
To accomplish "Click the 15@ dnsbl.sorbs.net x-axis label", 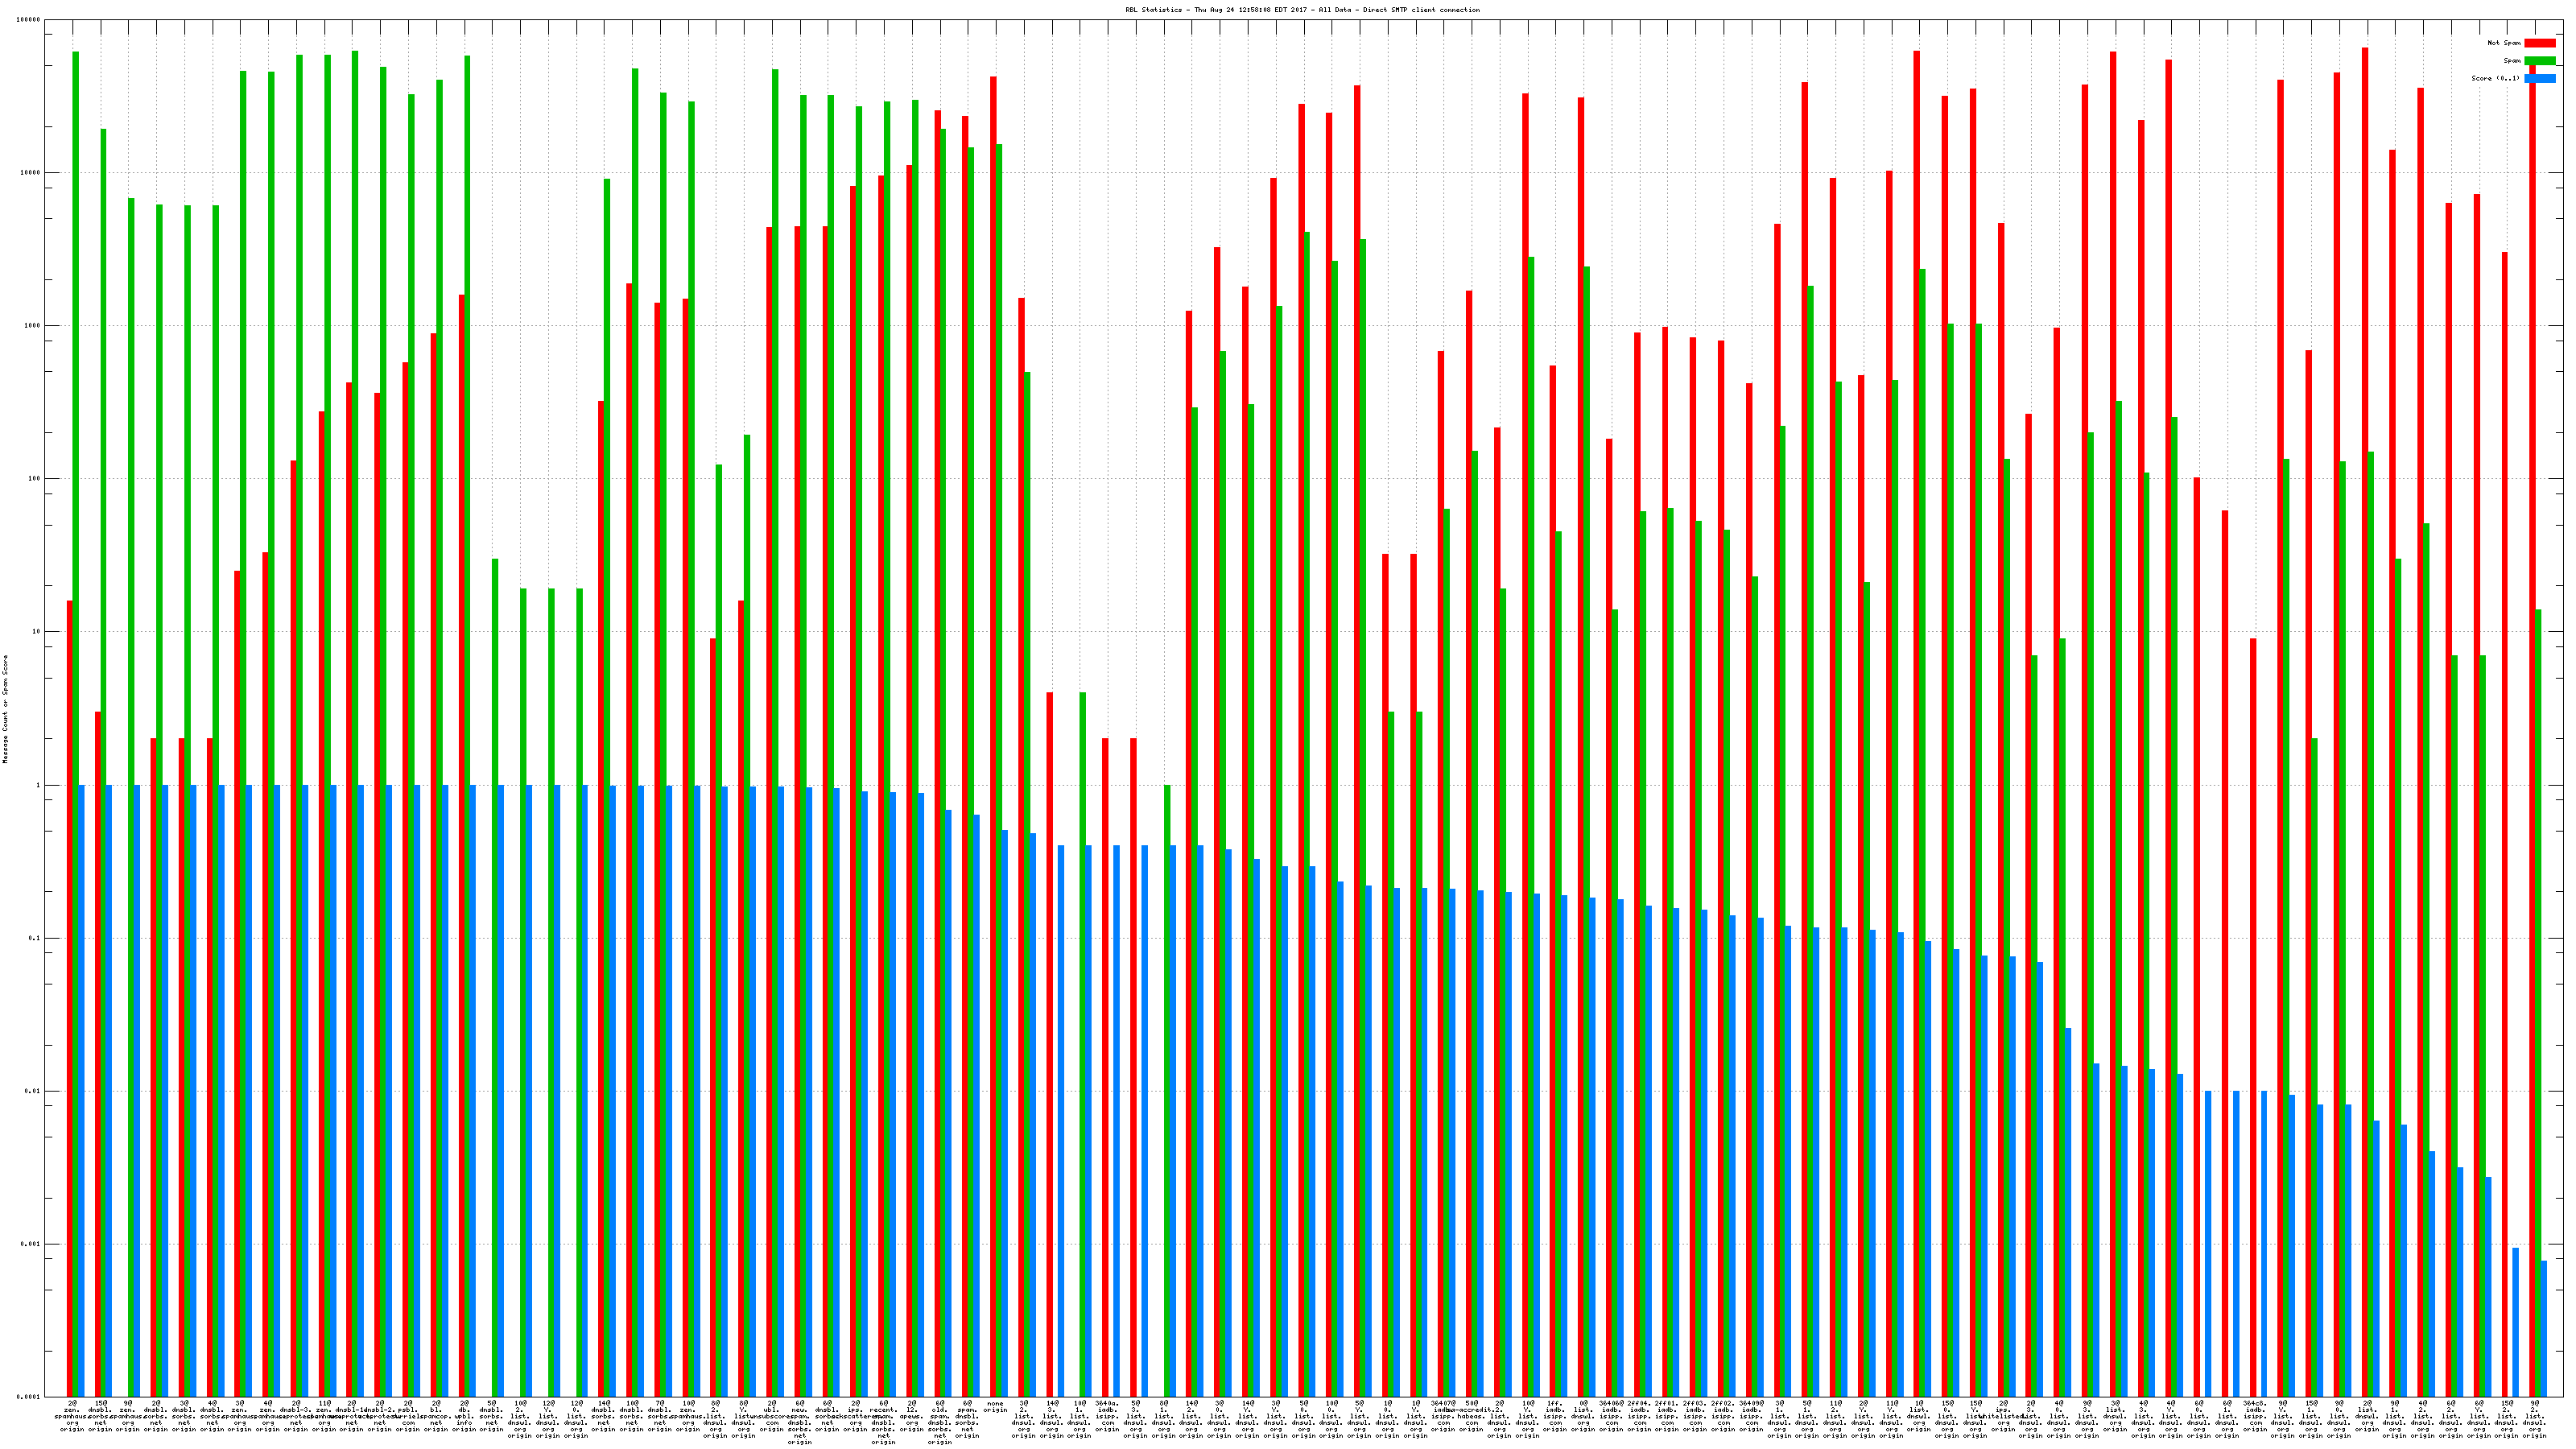I will 100,1416.
